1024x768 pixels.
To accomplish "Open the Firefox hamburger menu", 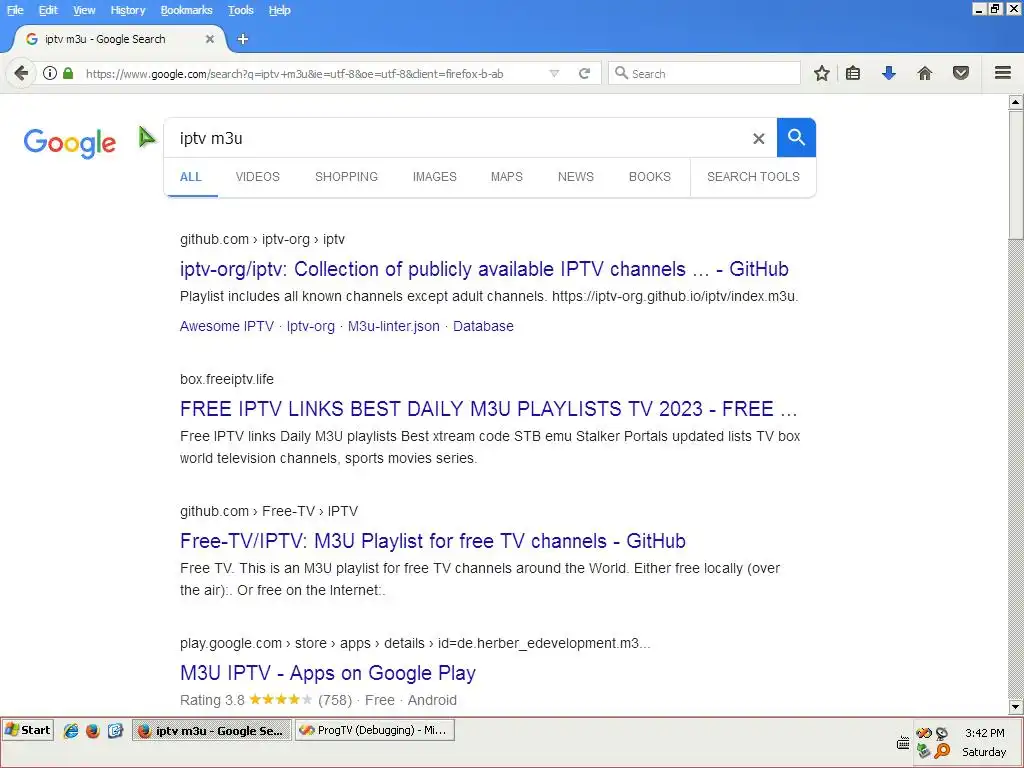I will (1002, 73).
